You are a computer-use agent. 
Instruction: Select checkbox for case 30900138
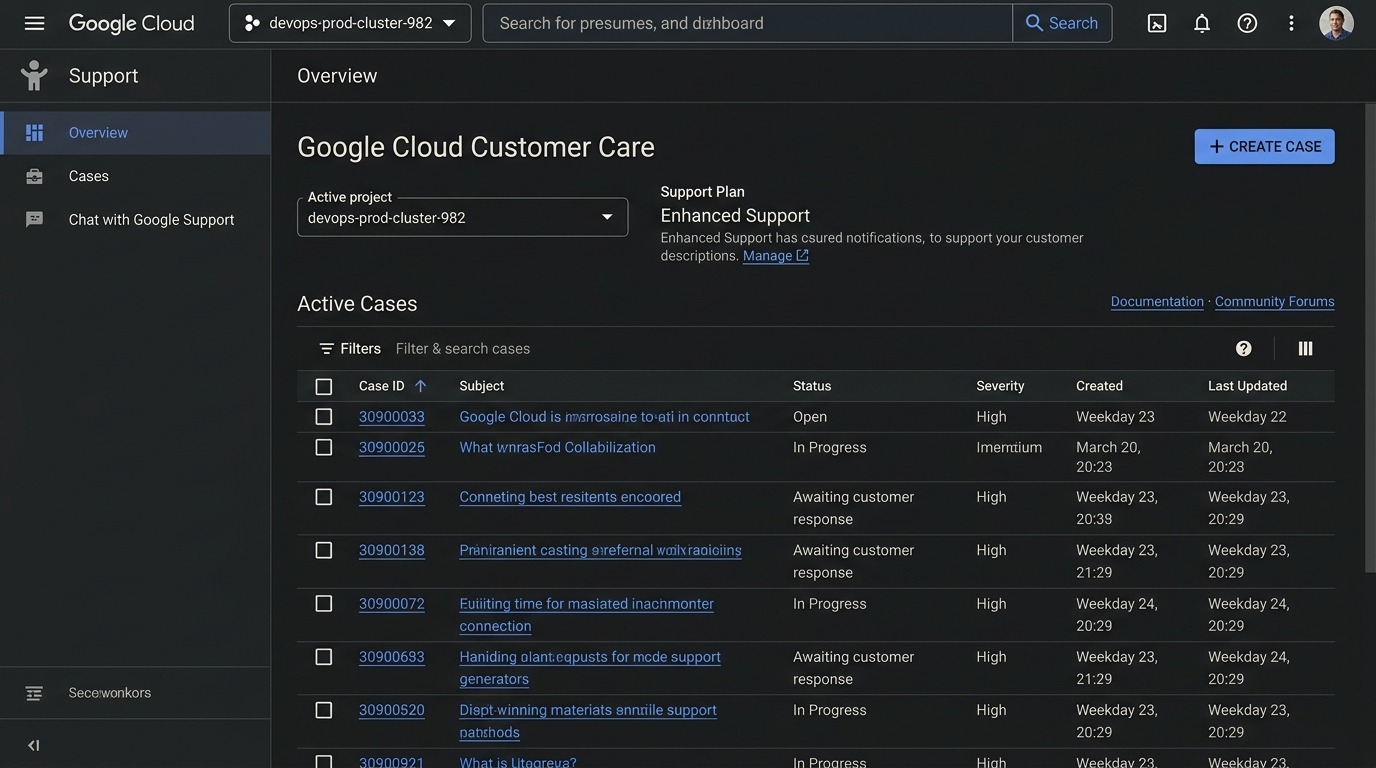coord(323,550)
